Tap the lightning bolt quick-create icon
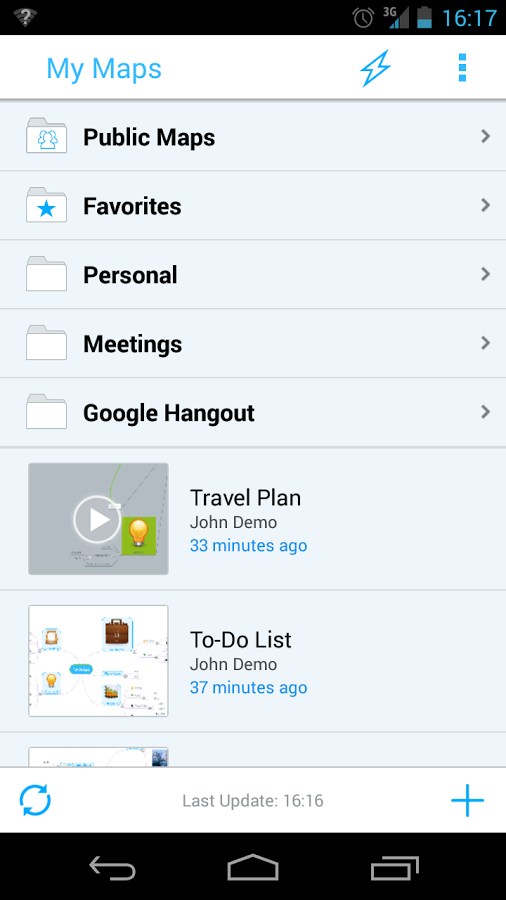The image size is (506, 900). coord(375,68)
